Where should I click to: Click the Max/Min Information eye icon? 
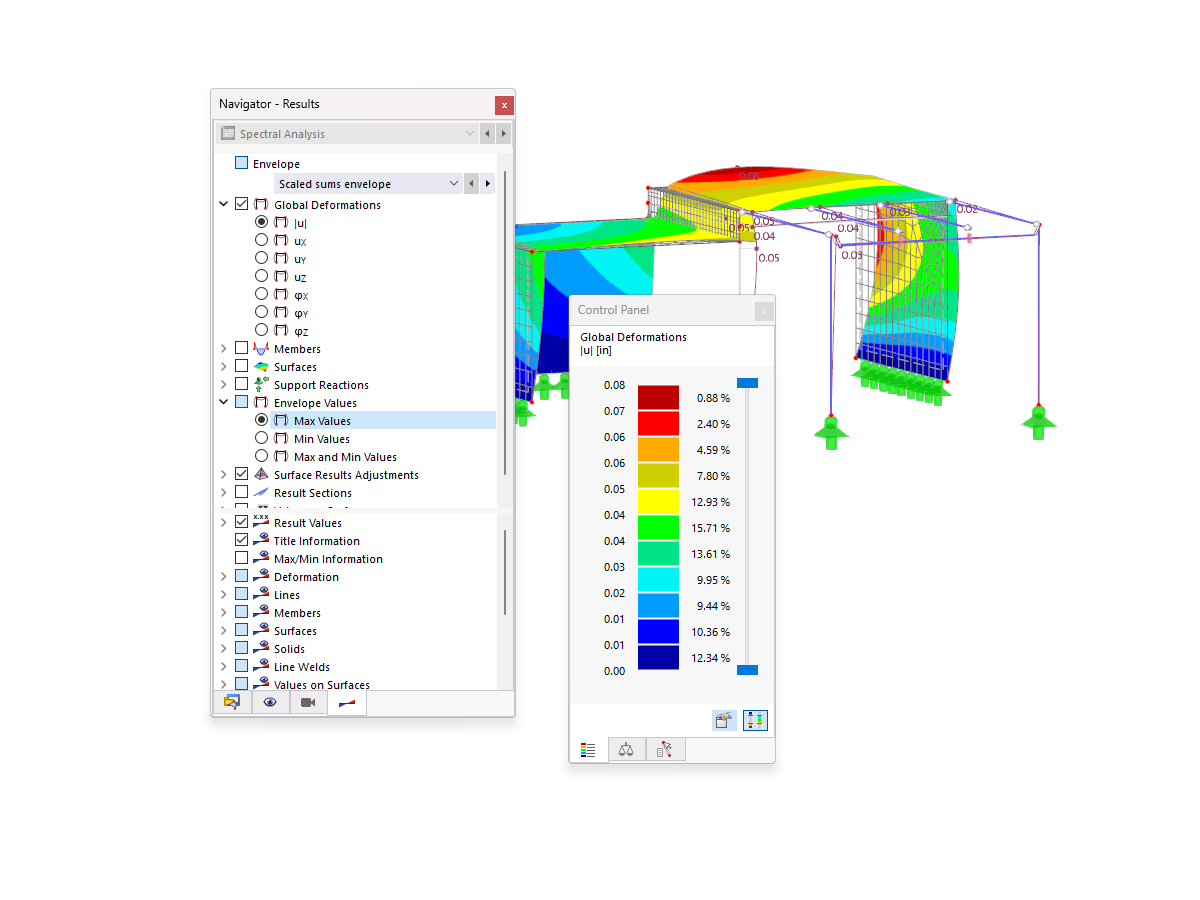coord(261,558)
